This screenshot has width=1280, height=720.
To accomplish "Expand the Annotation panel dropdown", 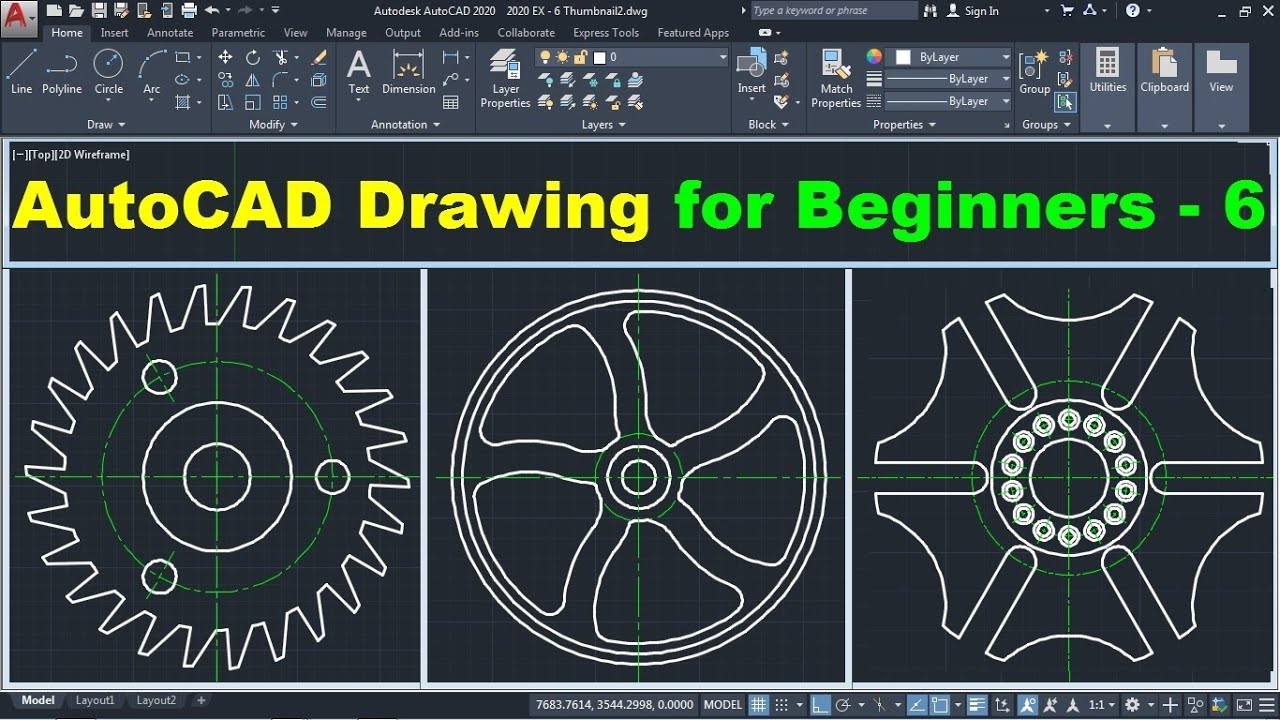I will click(x=405, y=125).
